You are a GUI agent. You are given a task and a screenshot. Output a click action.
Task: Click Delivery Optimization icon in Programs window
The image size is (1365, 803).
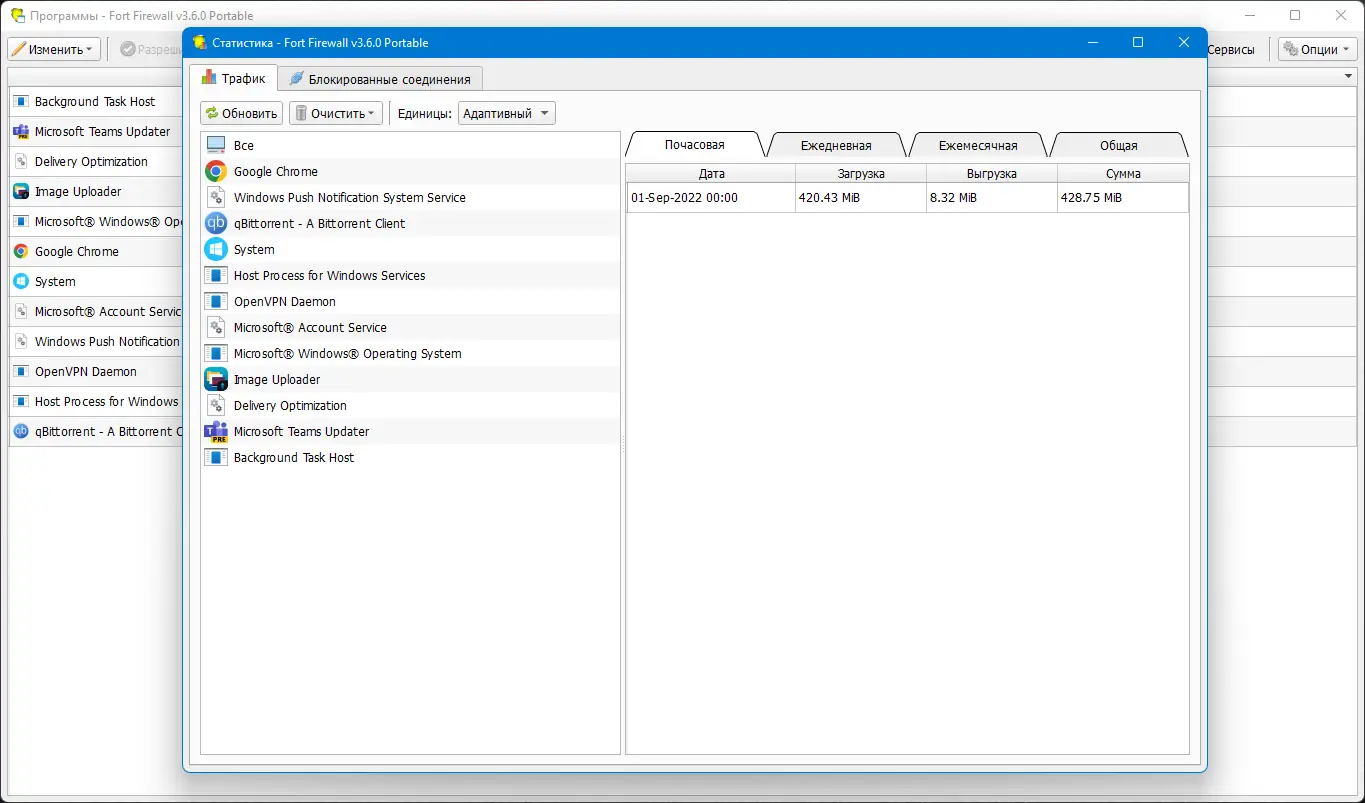21,161
